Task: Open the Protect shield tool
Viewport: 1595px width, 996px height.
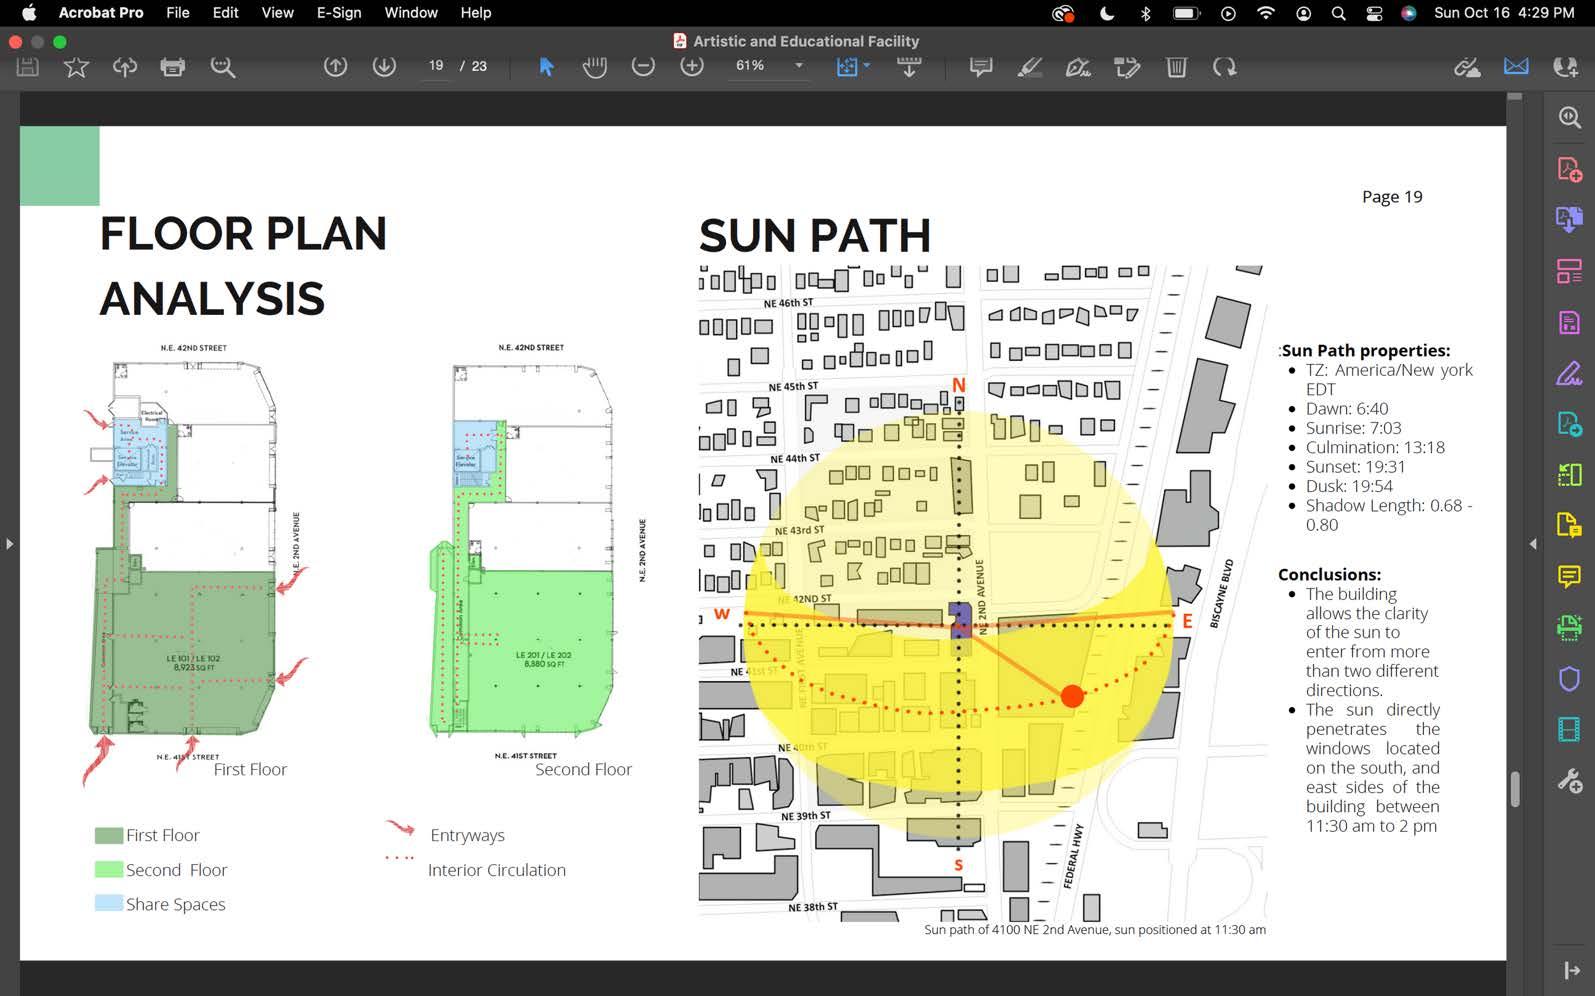Action: coord(1569,679)
